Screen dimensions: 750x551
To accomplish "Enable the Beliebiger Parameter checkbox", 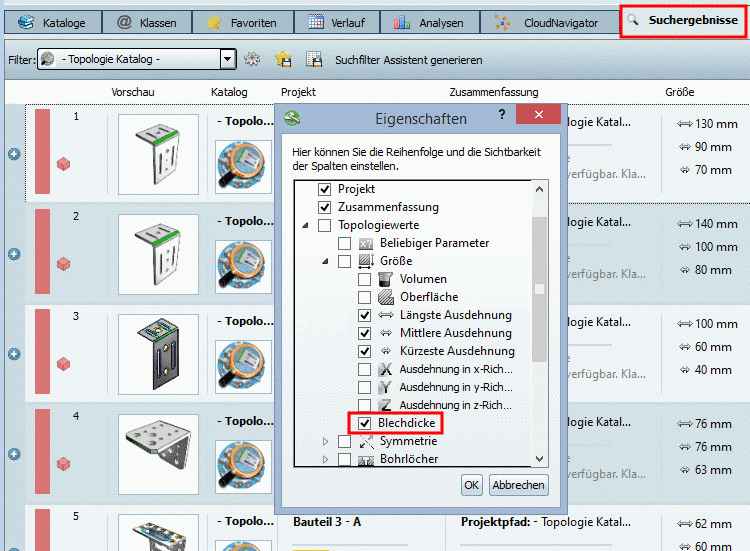I will pos(344,243).
